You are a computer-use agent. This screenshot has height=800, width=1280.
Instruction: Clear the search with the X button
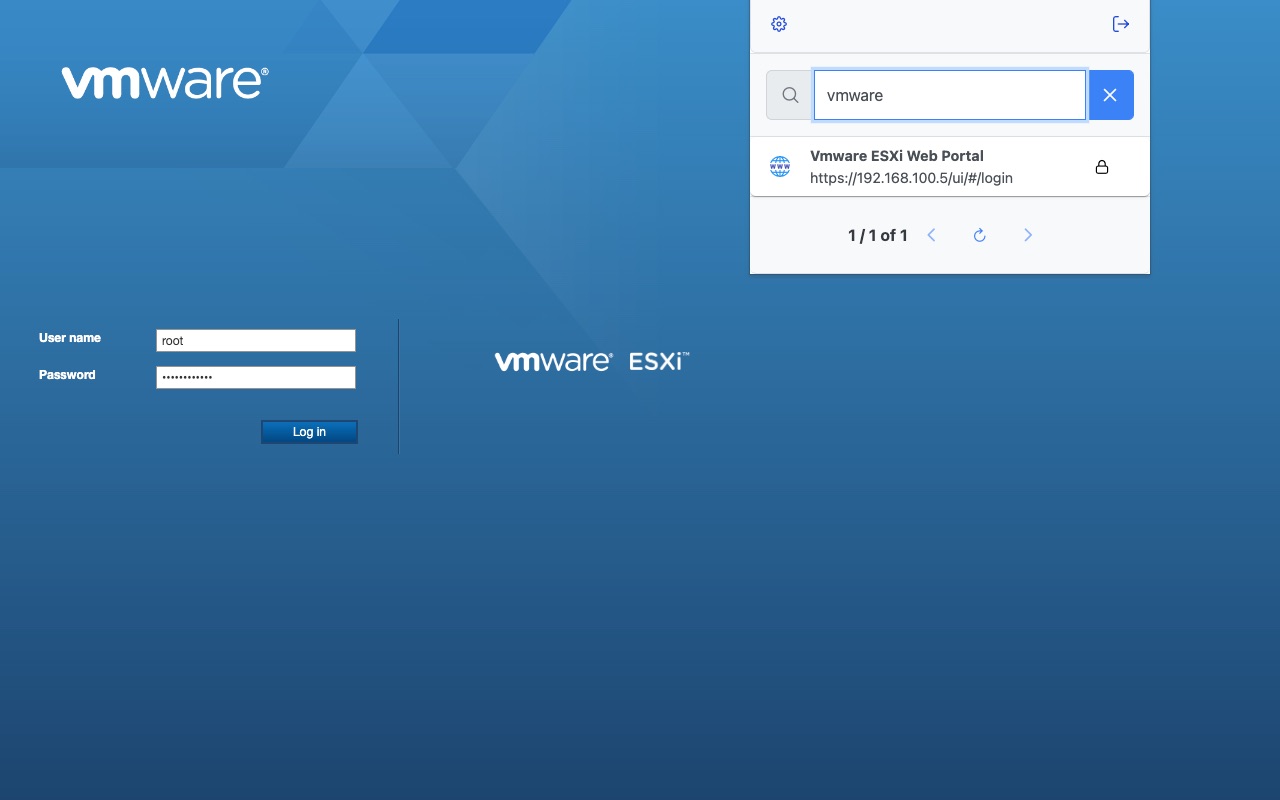click(1110, 95)
